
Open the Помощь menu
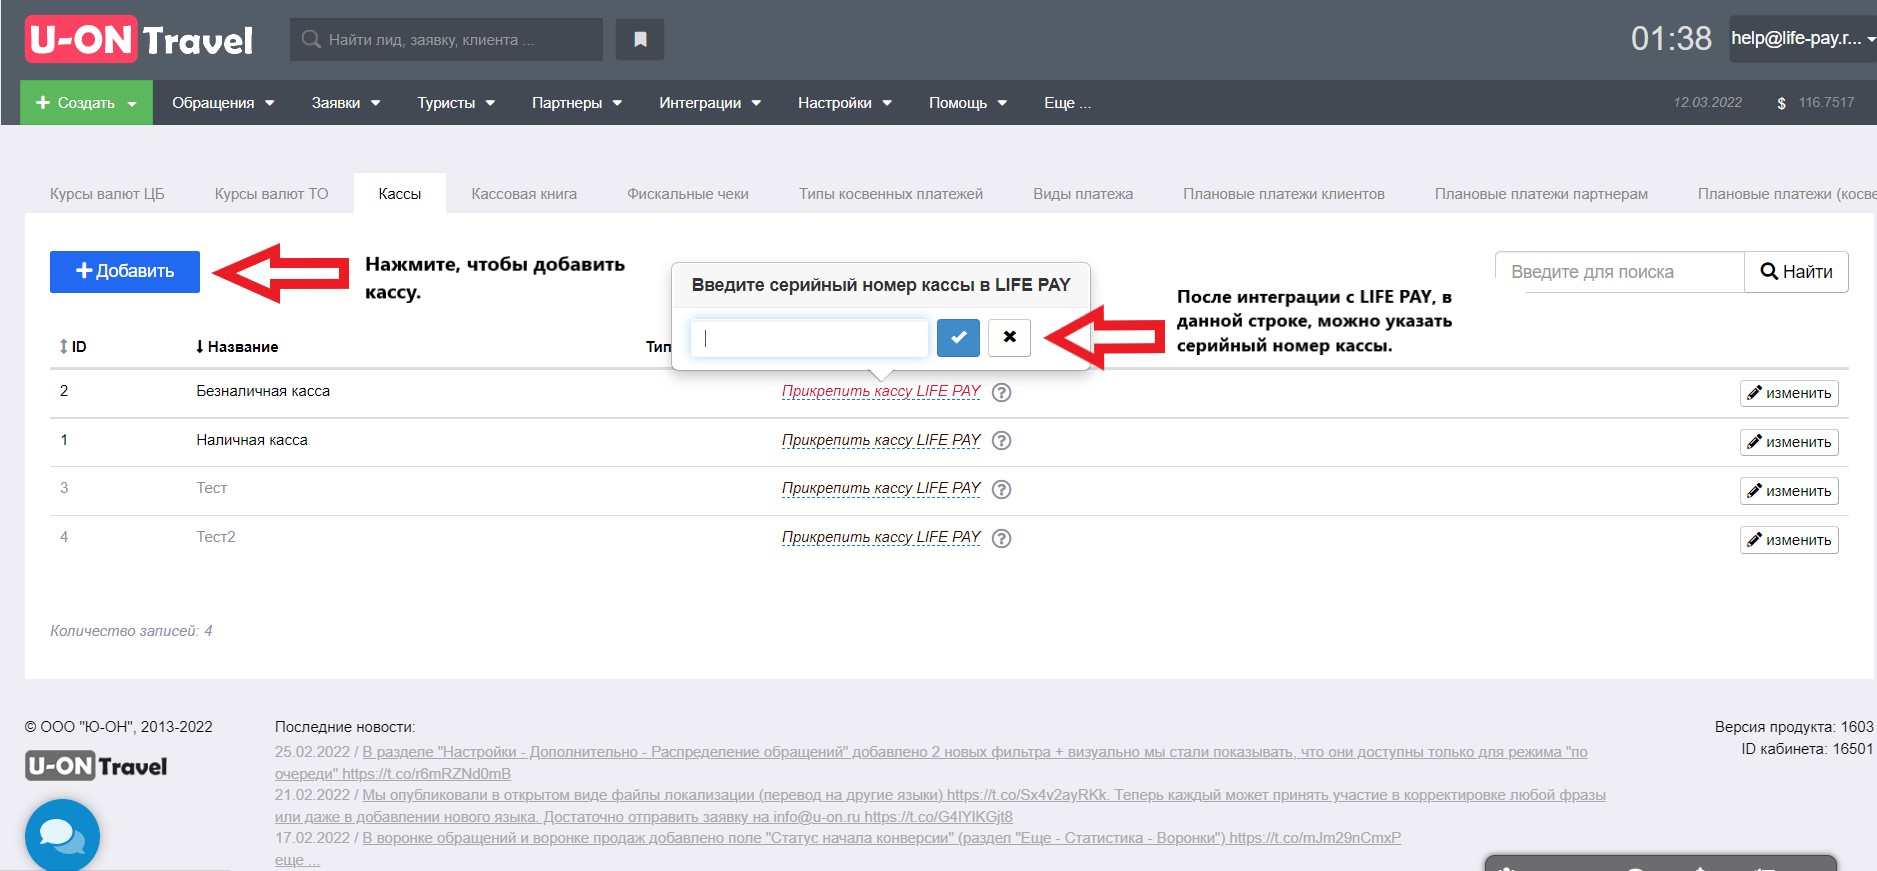pyautogui.click(x=968, y=103)
